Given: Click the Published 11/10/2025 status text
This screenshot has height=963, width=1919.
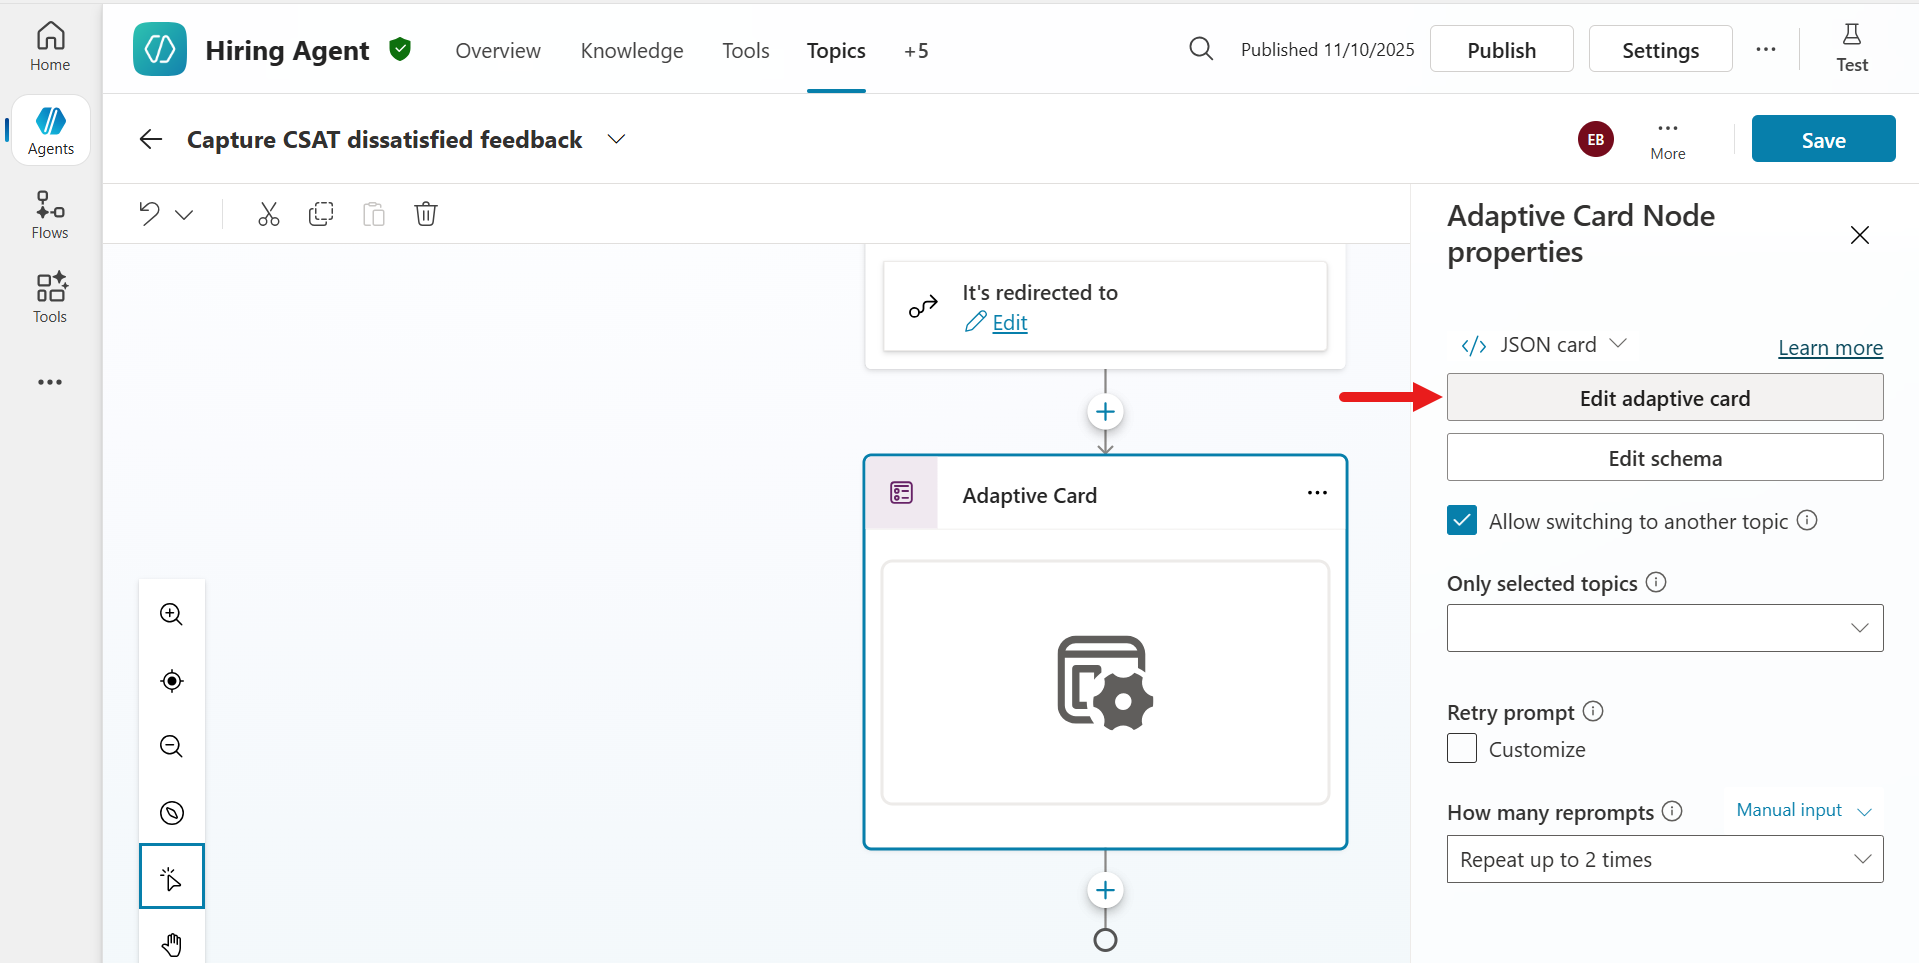Looking at the screenshot, I should click(x=1328, y=49).
